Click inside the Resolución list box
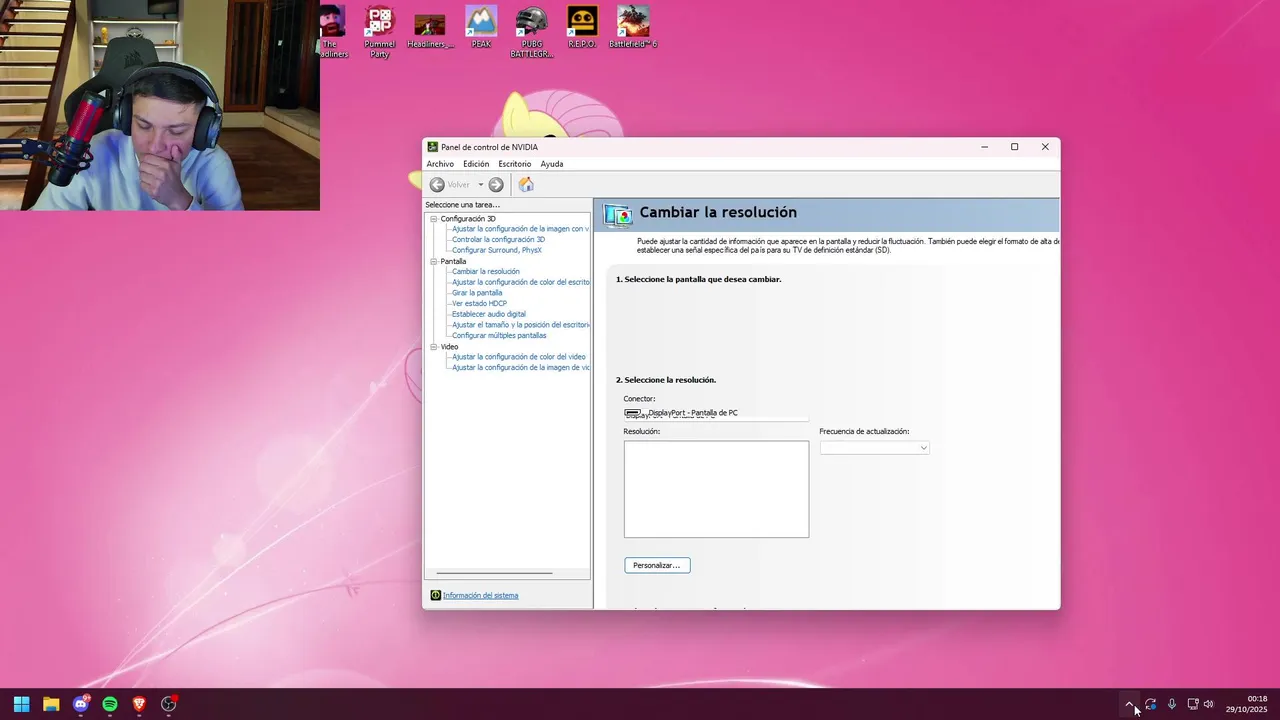1280x720 pixels. click(x=716, y=489)
